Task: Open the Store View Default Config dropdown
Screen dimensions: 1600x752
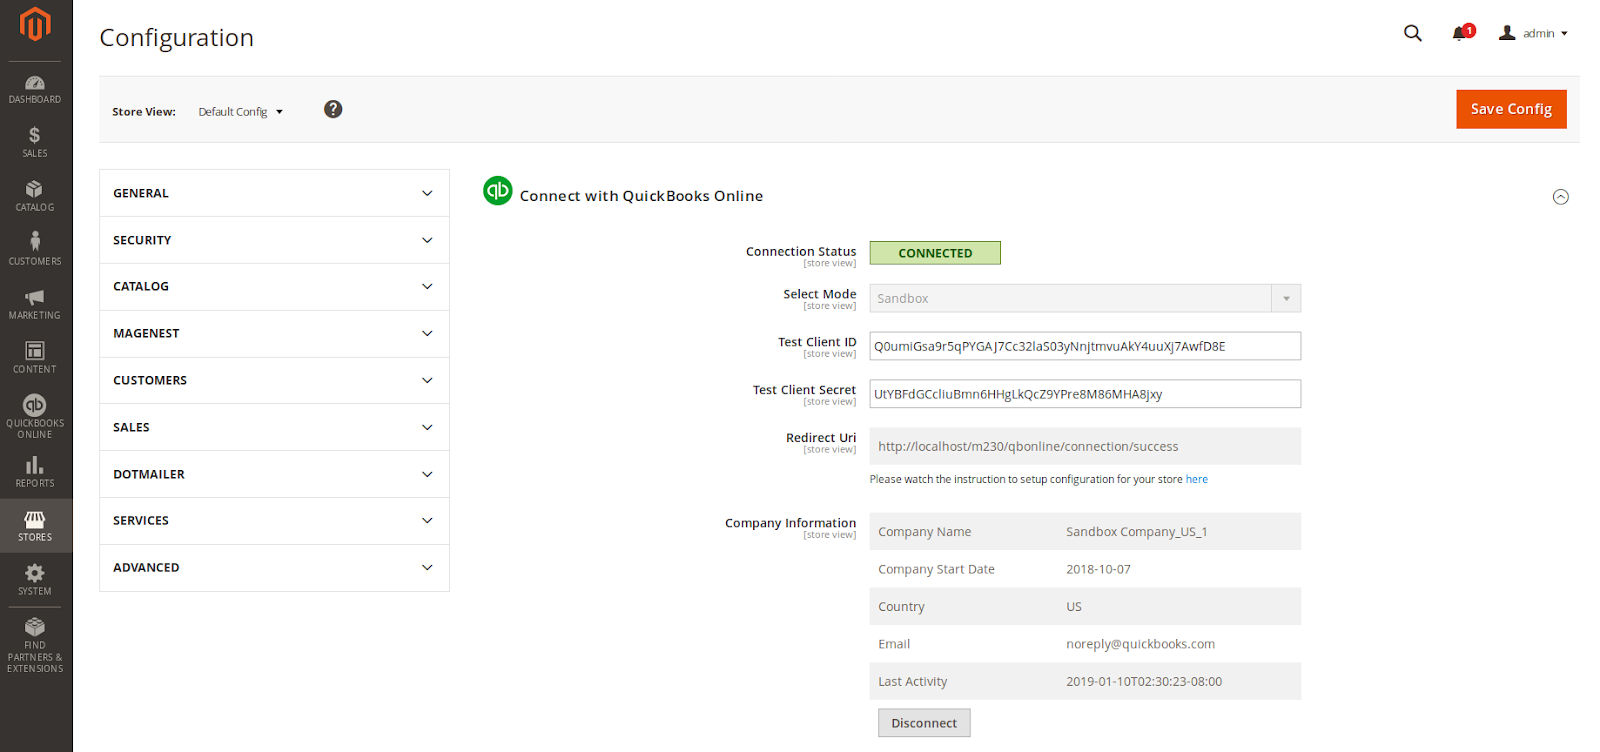Action: (x=241, y=112)
